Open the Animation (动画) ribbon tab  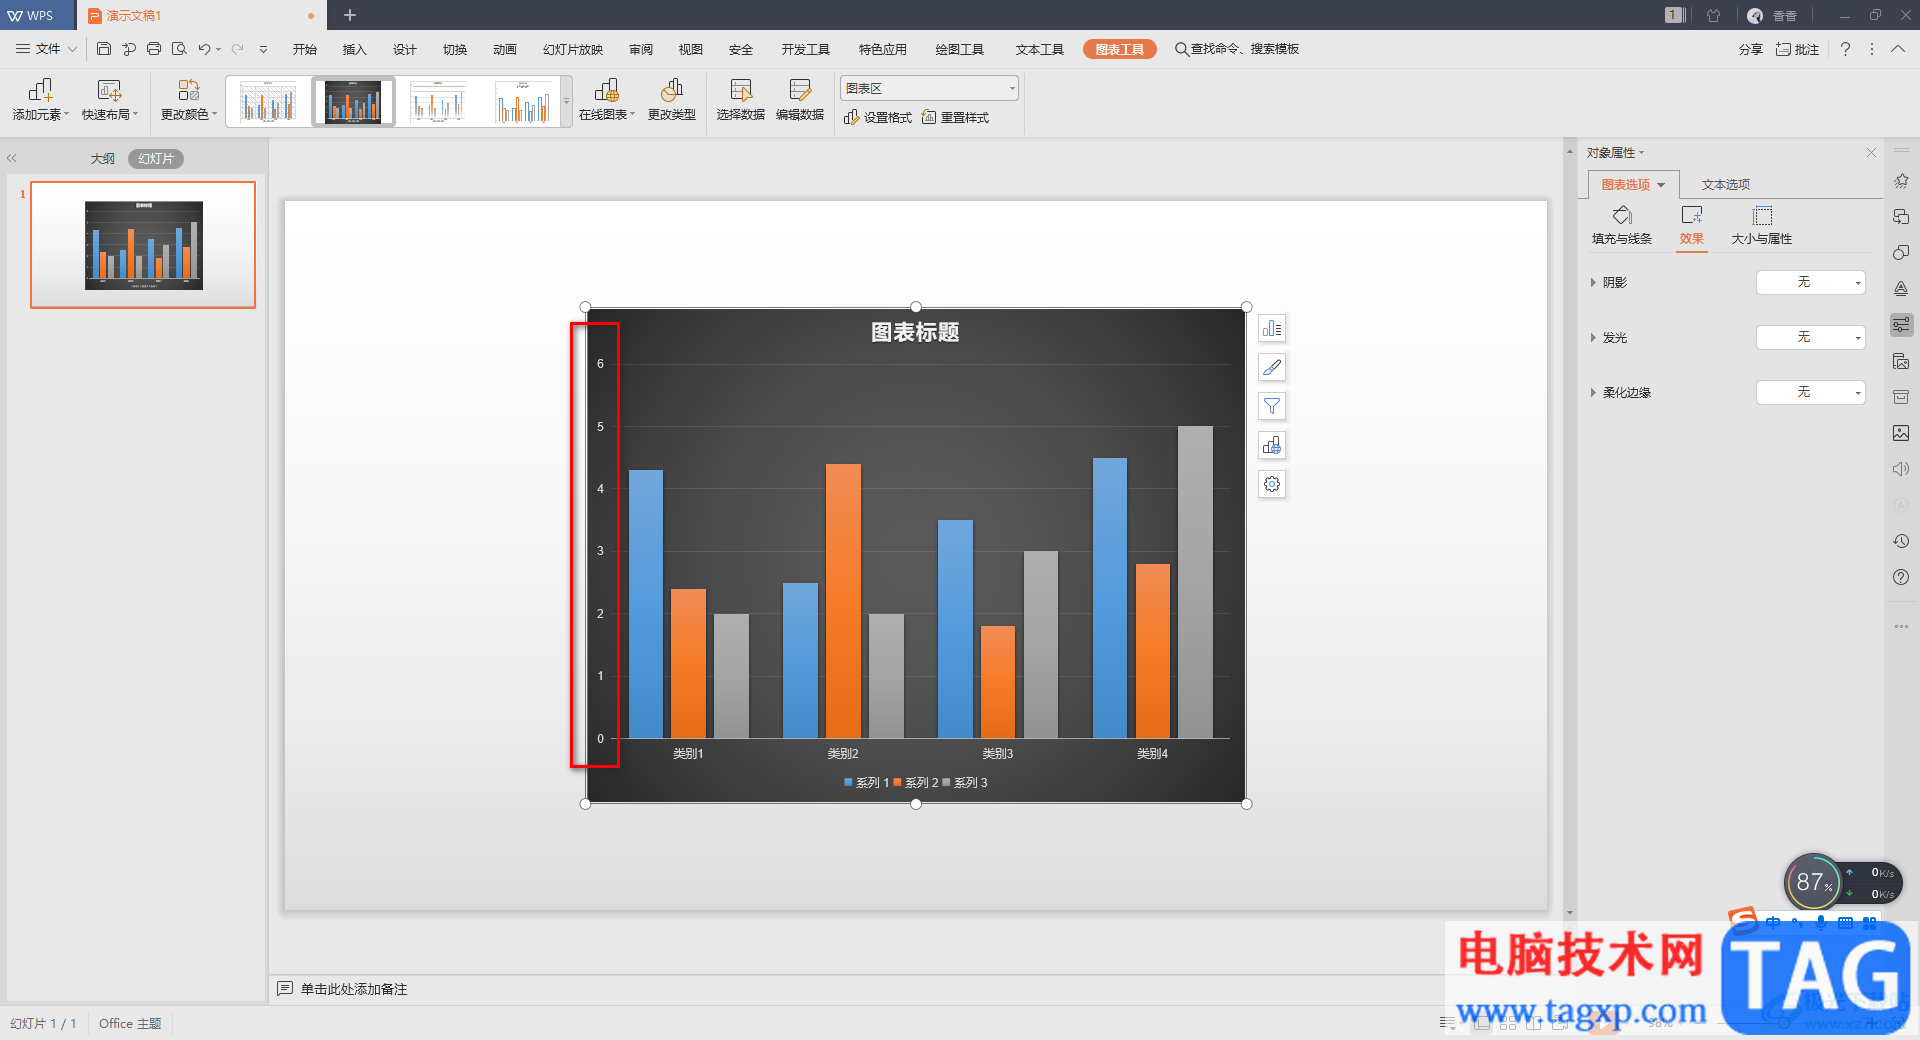(505, 49)
